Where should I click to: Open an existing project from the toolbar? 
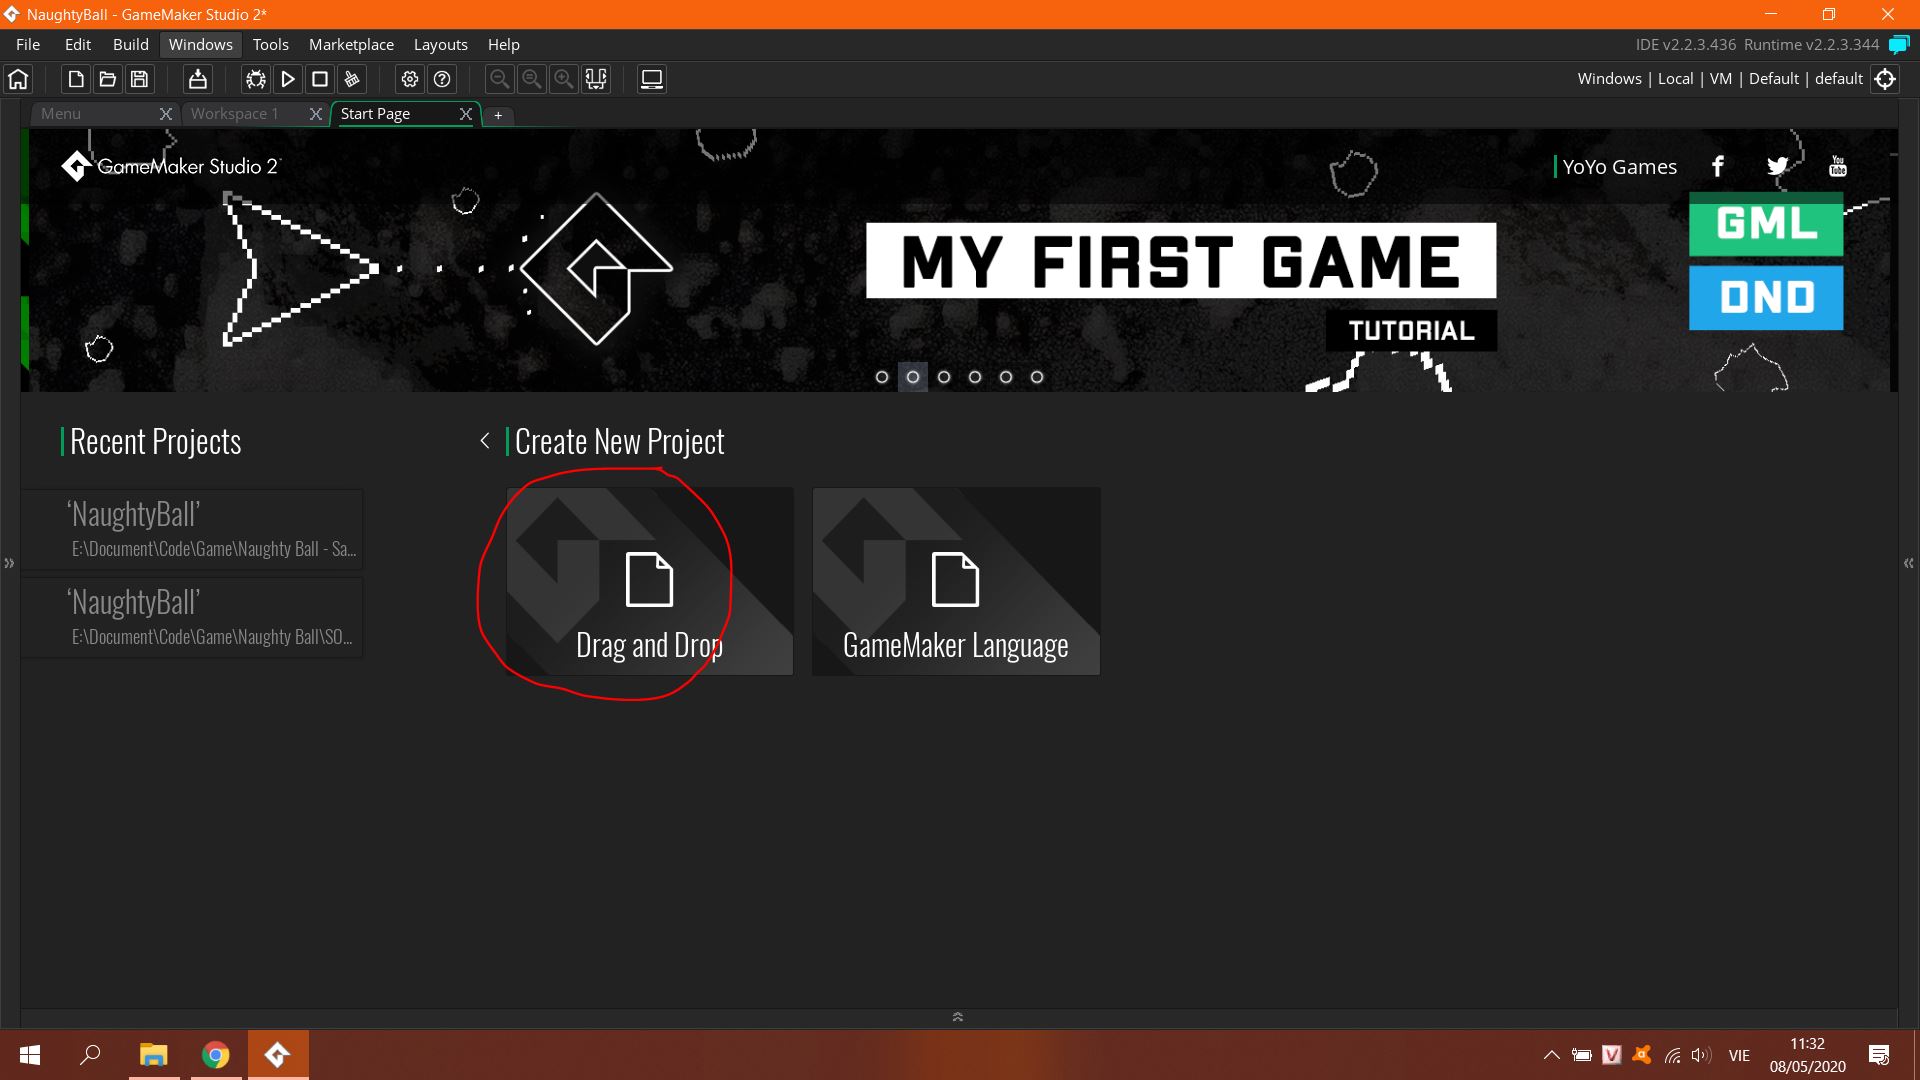point(107,79)
